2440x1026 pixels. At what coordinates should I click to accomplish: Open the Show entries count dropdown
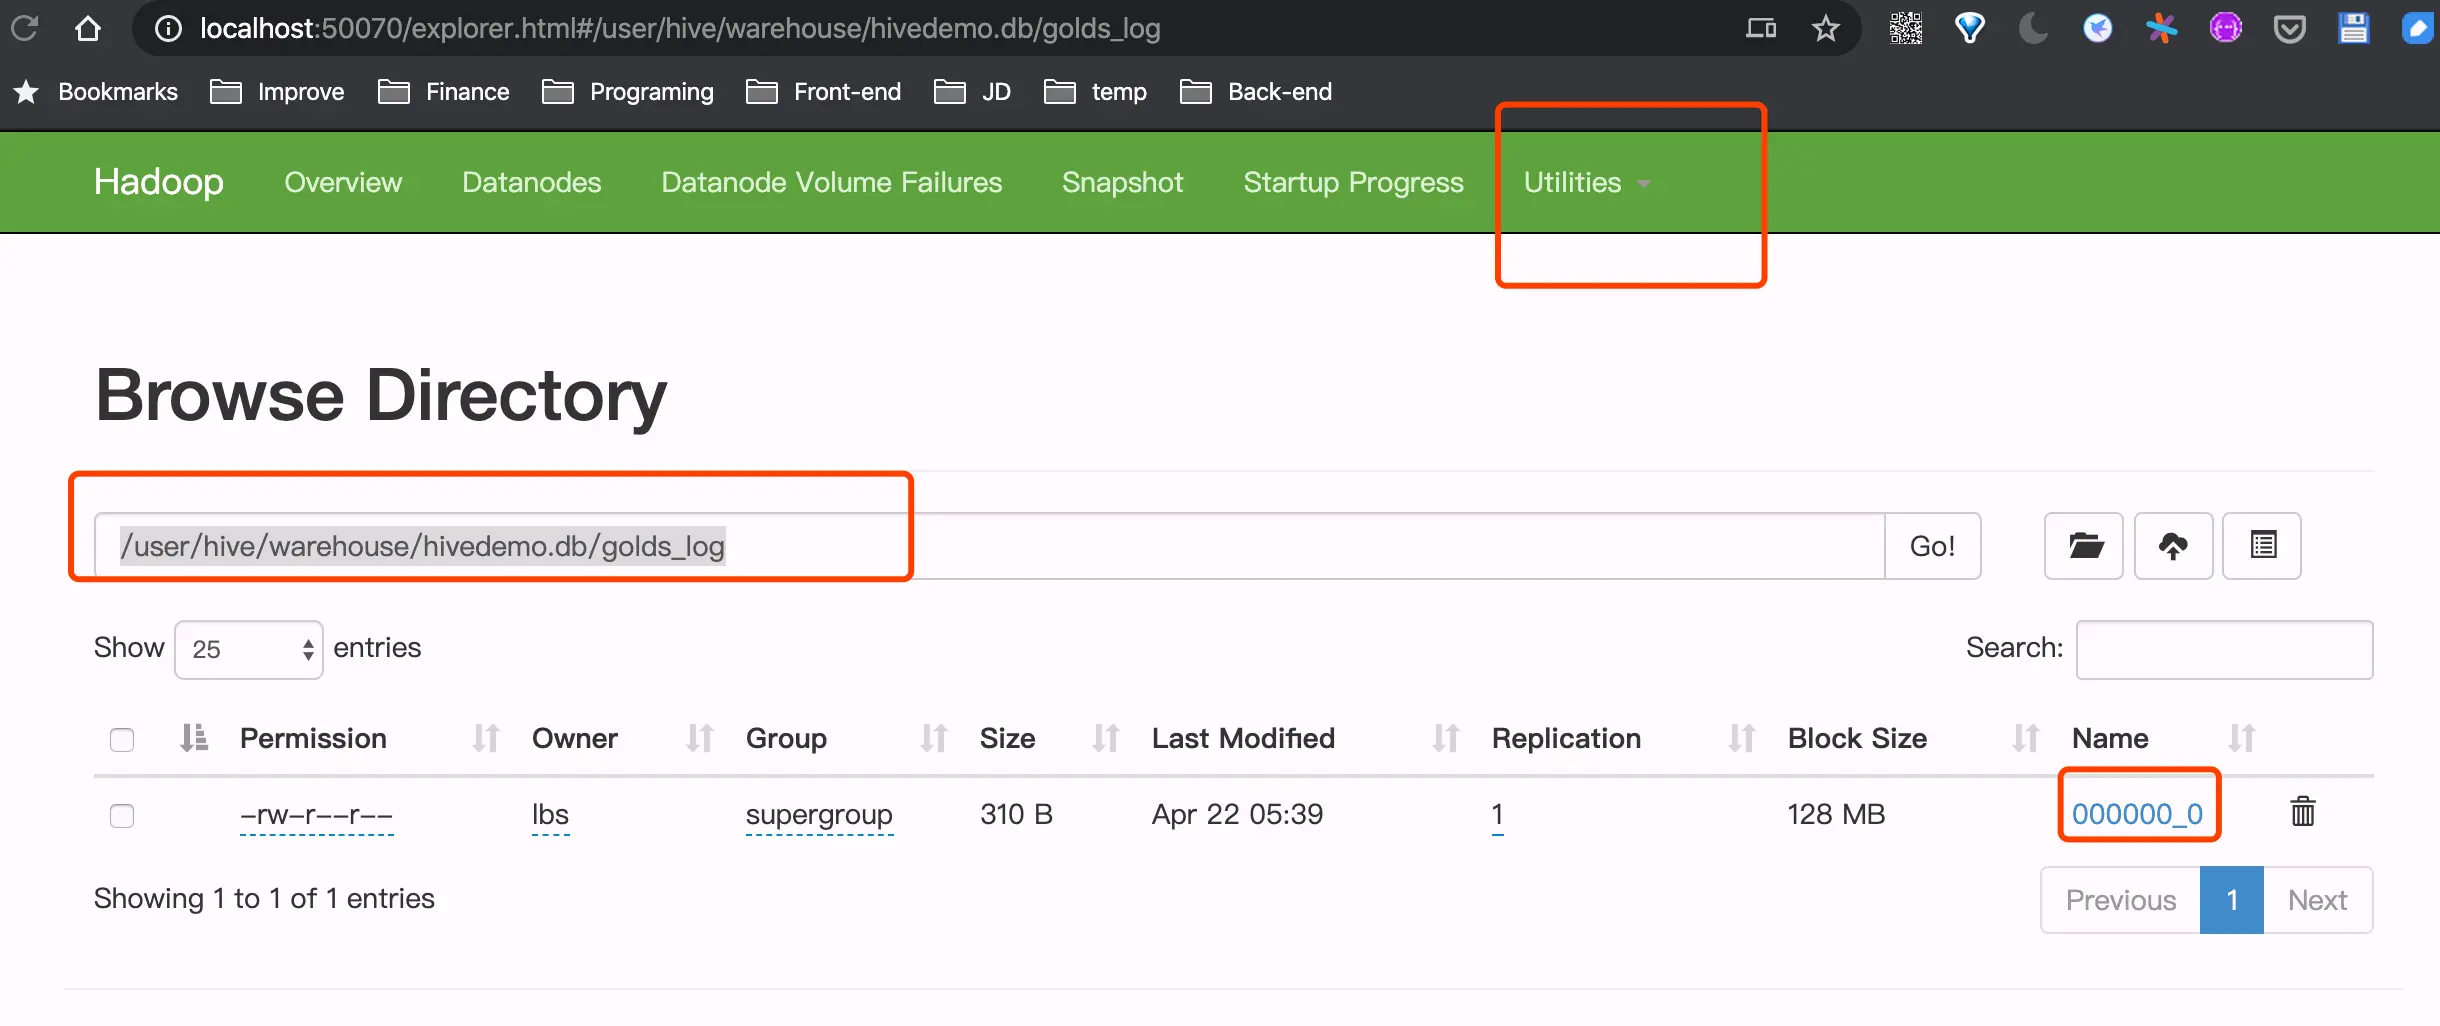(x=249, y=650)
